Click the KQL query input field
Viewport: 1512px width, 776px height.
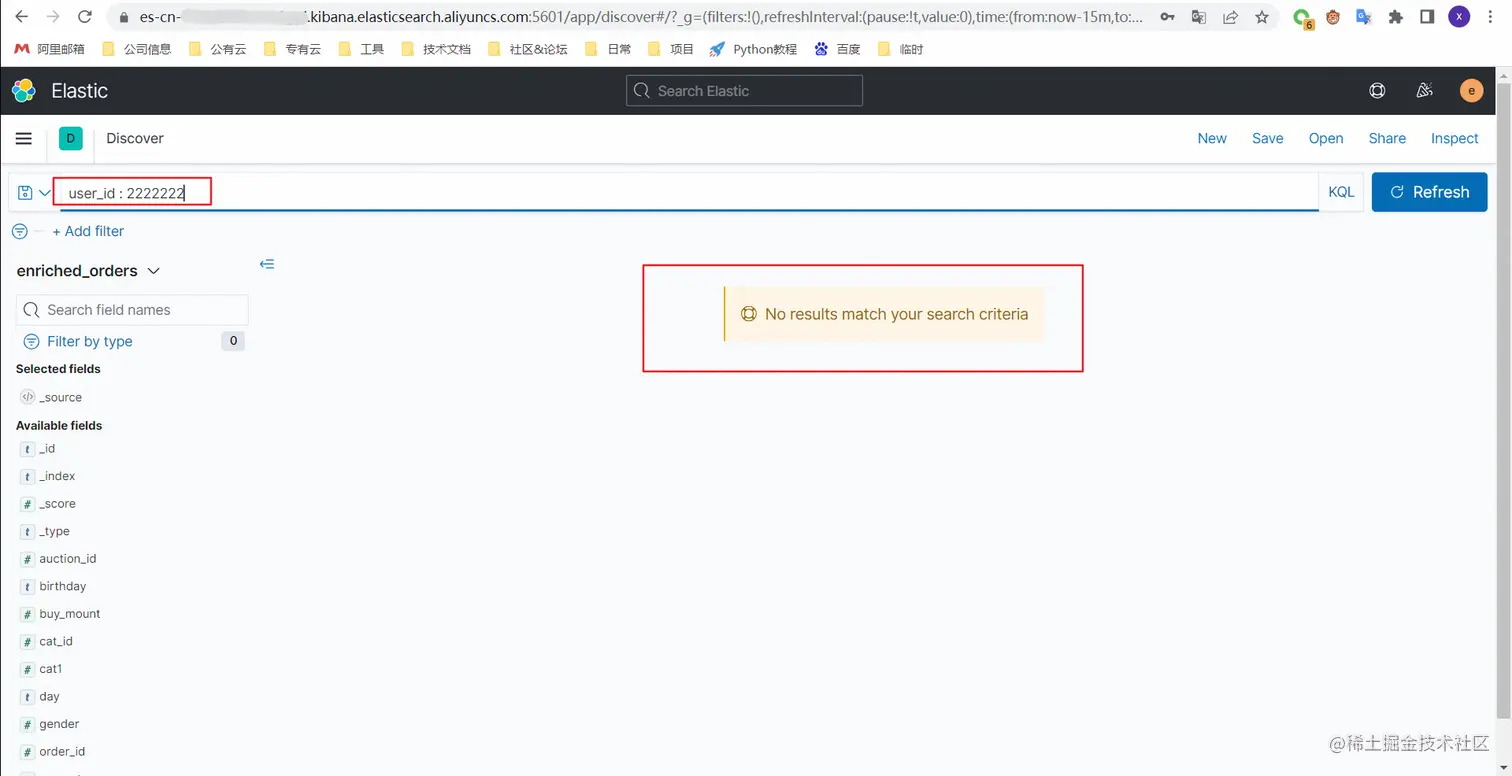click(x=690, y=193)
